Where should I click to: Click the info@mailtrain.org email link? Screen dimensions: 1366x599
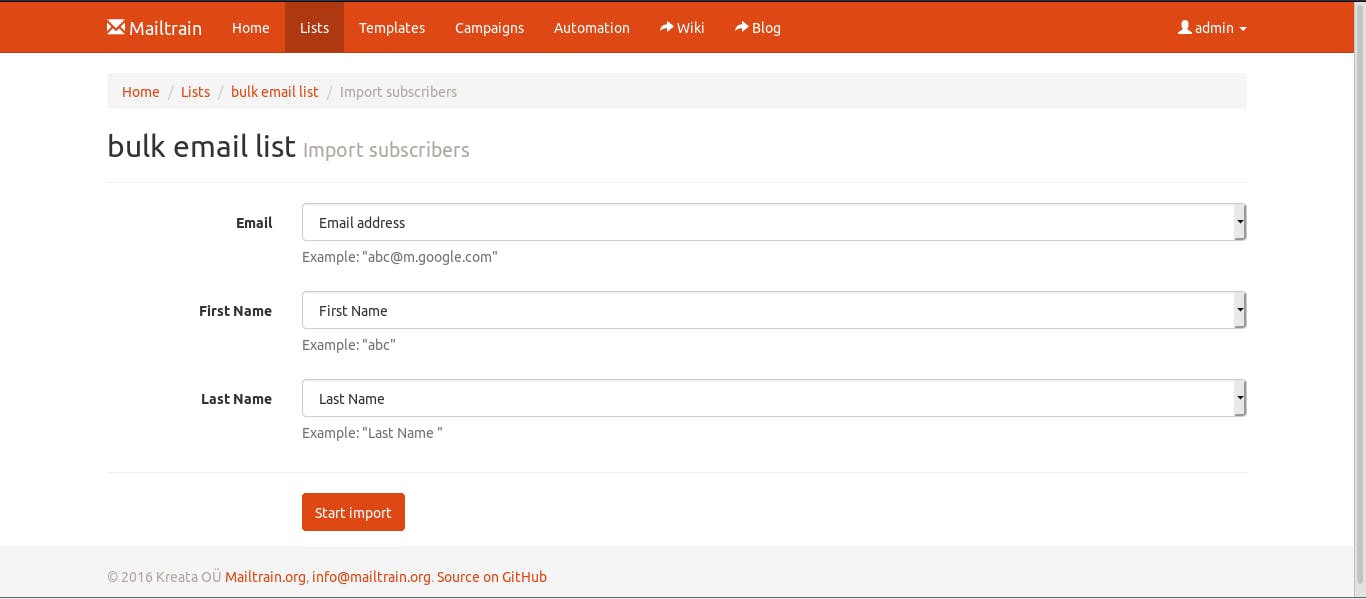(371, 576)
